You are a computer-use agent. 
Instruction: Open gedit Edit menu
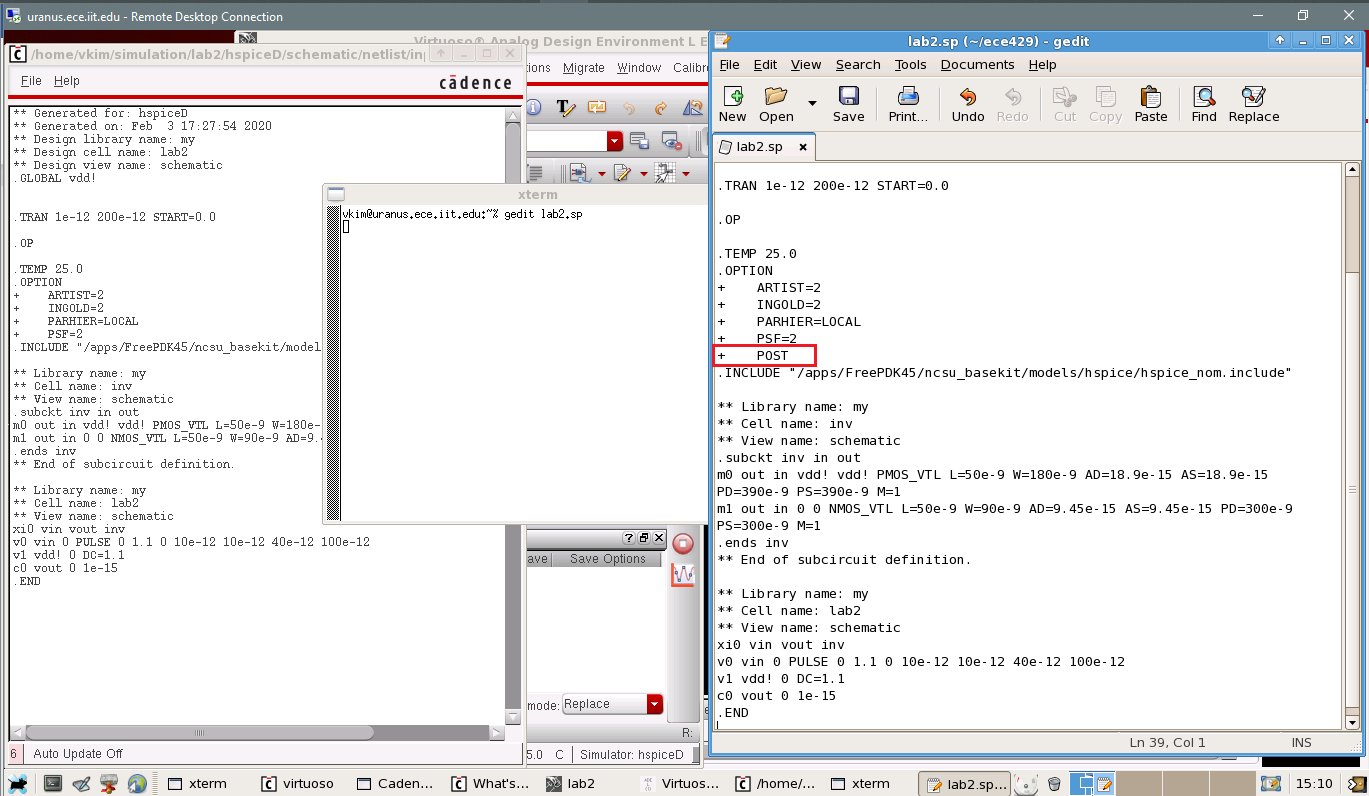[x=765, y=65]
